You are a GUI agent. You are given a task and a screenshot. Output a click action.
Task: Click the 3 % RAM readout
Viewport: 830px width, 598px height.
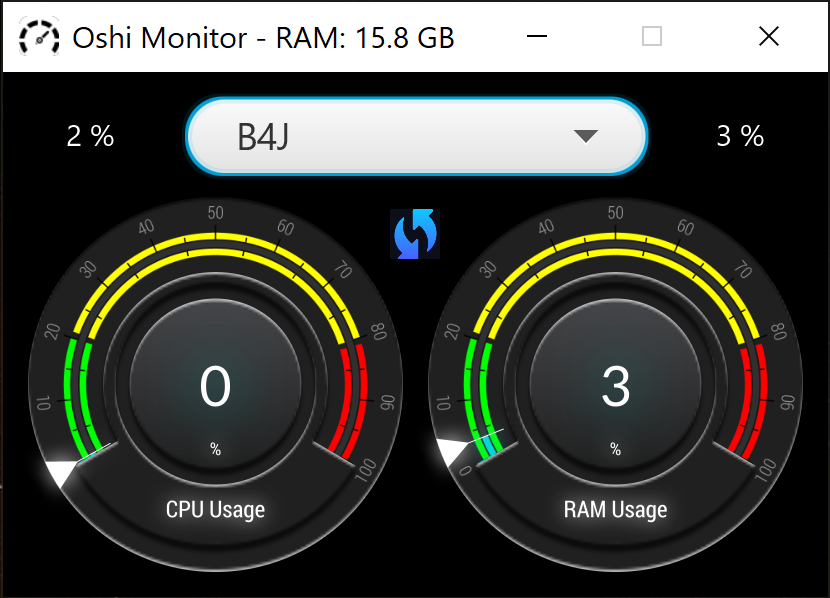click(x=740, y=136)
